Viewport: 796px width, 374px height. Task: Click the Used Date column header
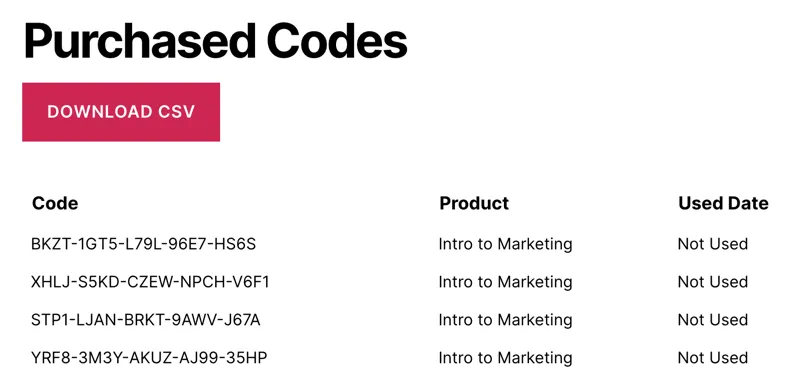click(x=723, y=203)
